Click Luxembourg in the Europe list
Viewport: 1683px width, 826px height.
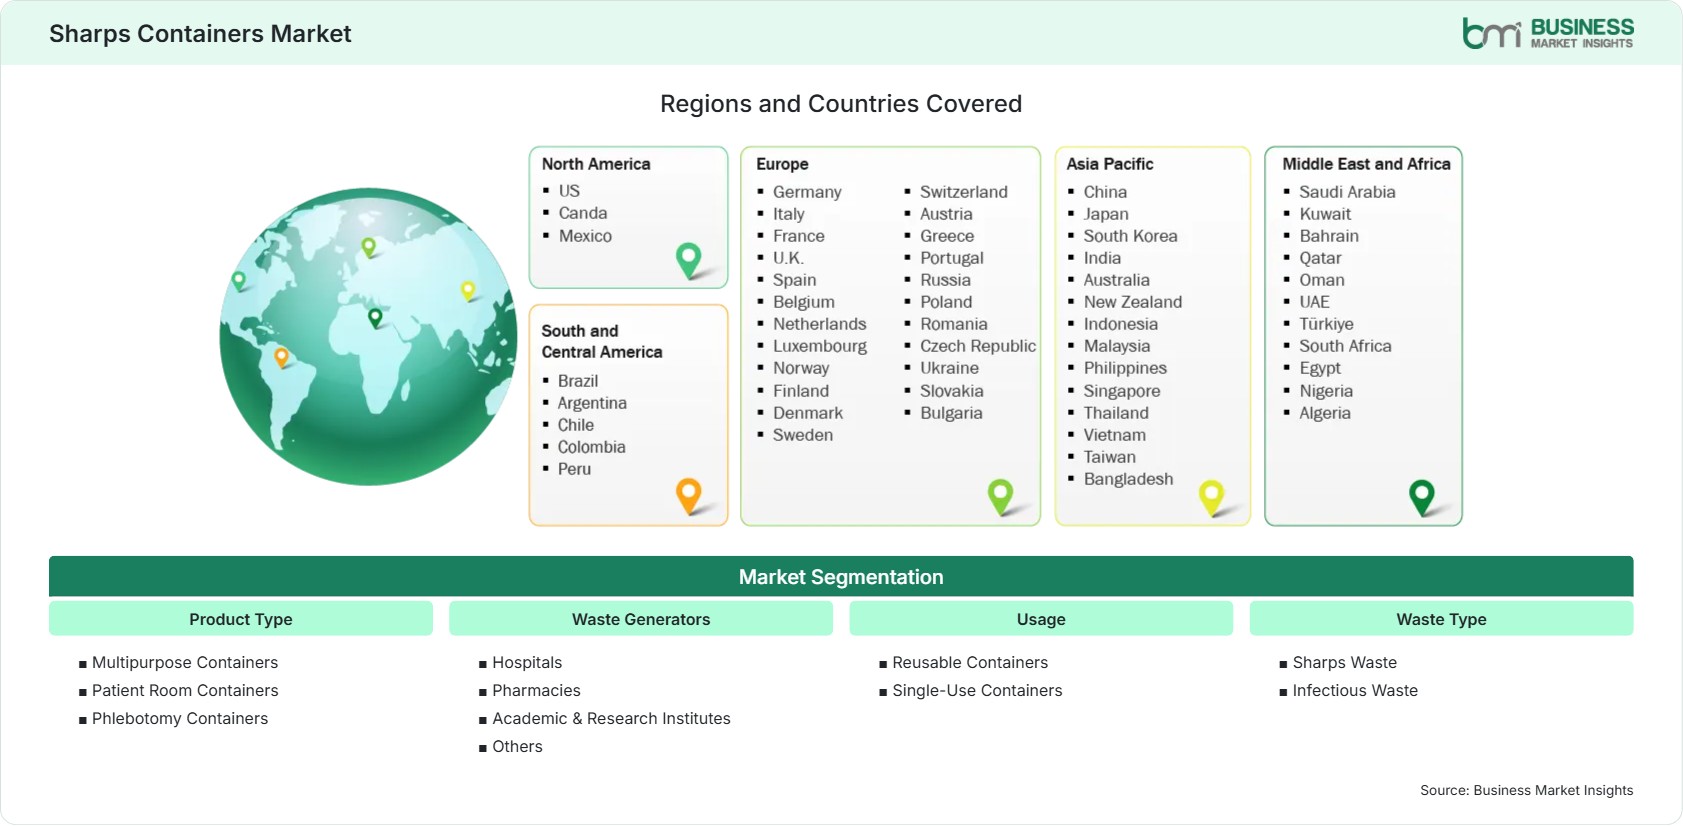click(820, 346)
